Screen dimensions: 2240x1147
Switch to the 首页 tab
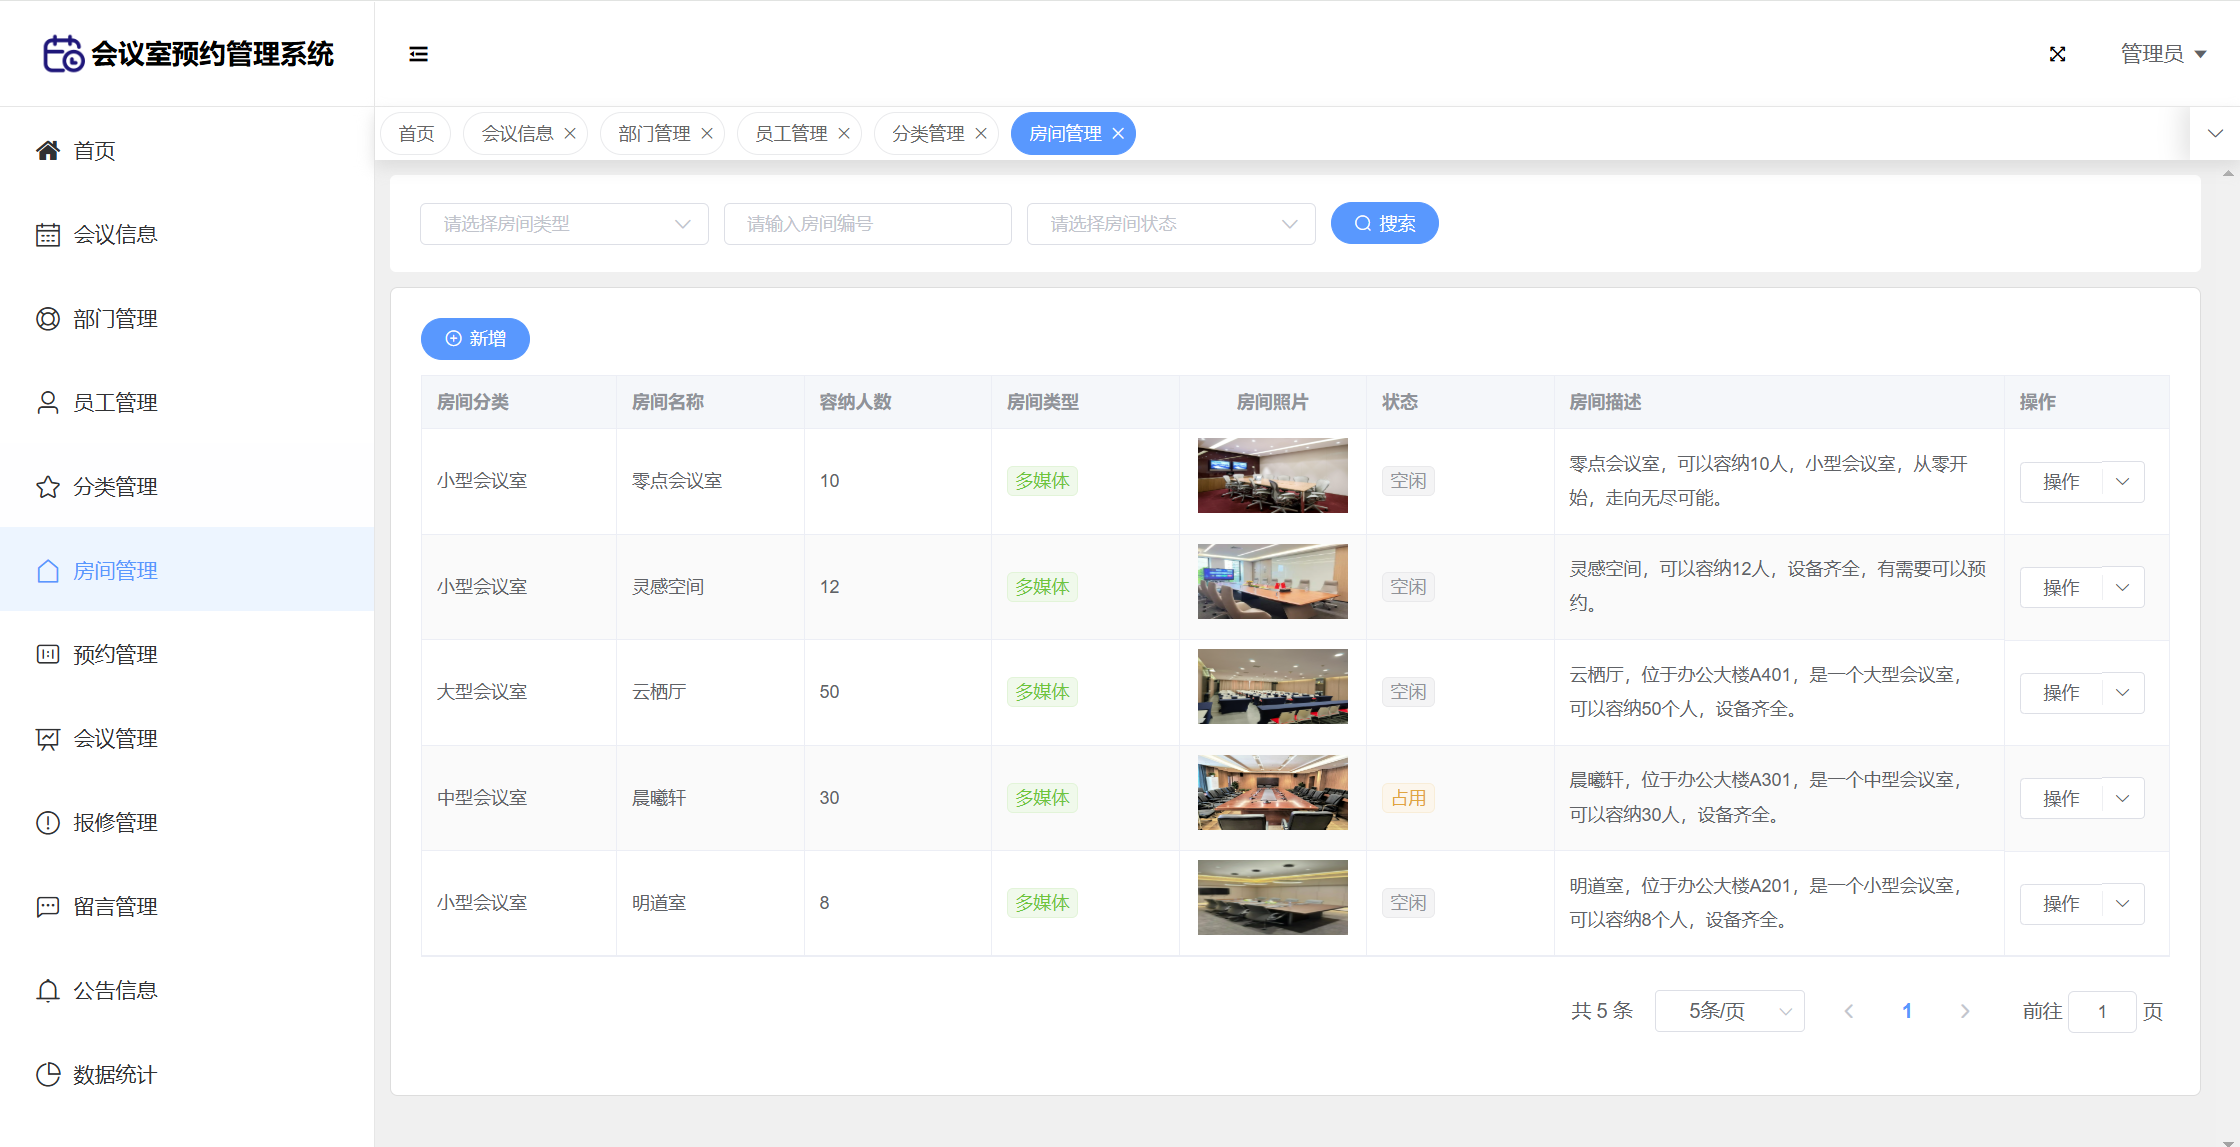pyautogui.click(x=416, y=134)
